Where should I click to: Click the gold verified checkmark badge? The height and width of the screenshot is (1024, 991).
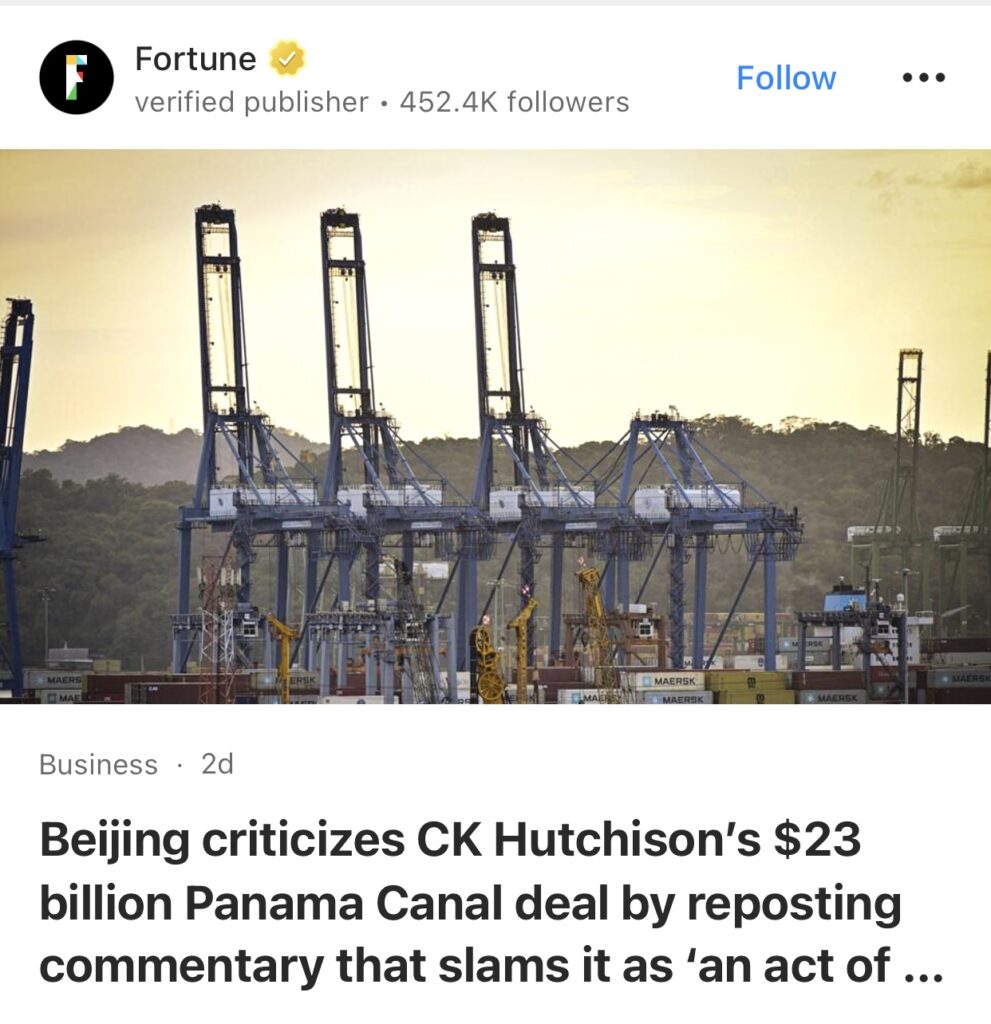(285, 59)
